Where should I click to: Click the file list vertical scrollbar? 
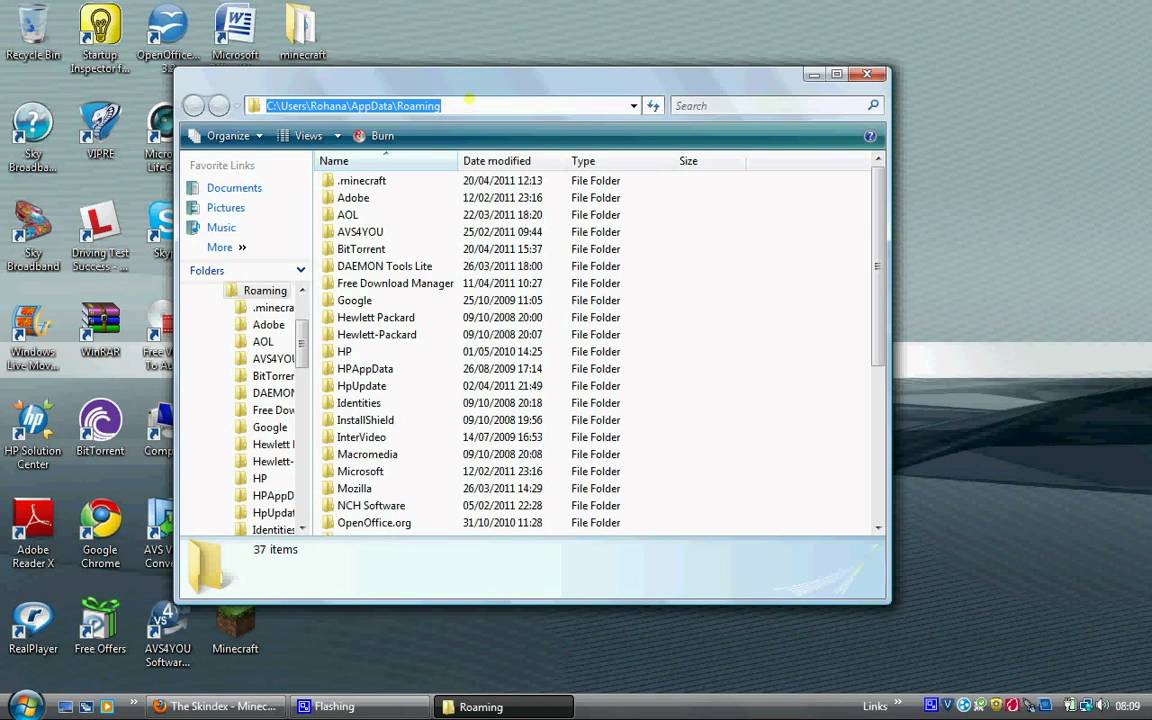pos(878,266)
